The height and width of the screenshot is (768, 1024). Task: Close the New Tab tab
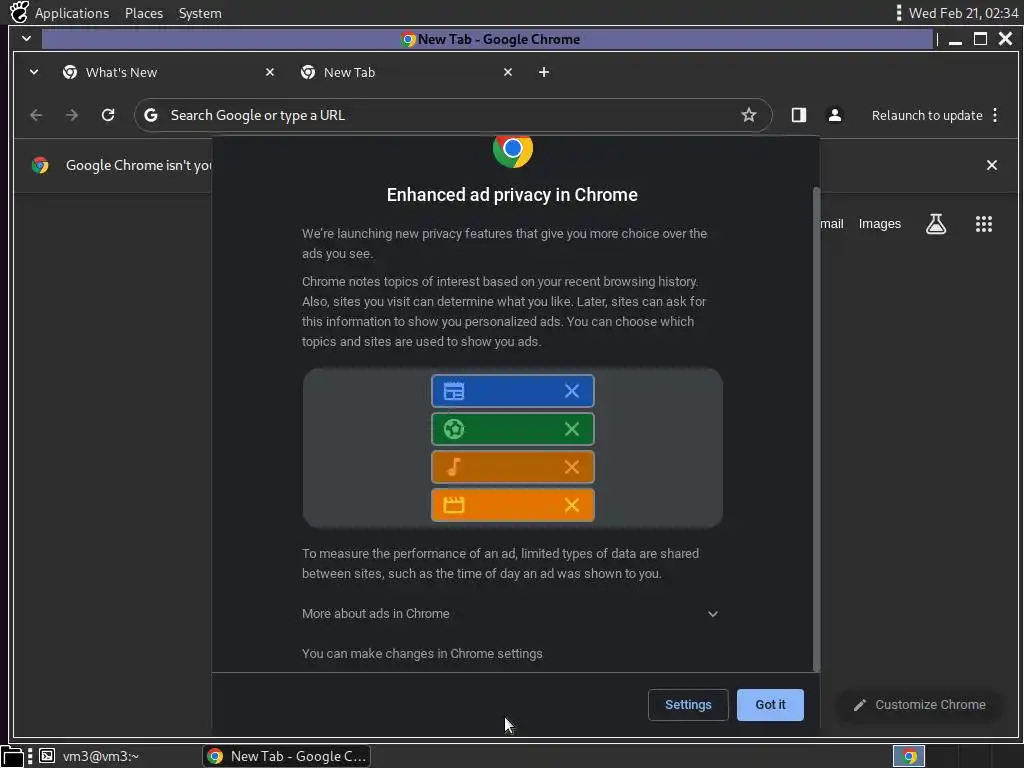click(508, 72)
